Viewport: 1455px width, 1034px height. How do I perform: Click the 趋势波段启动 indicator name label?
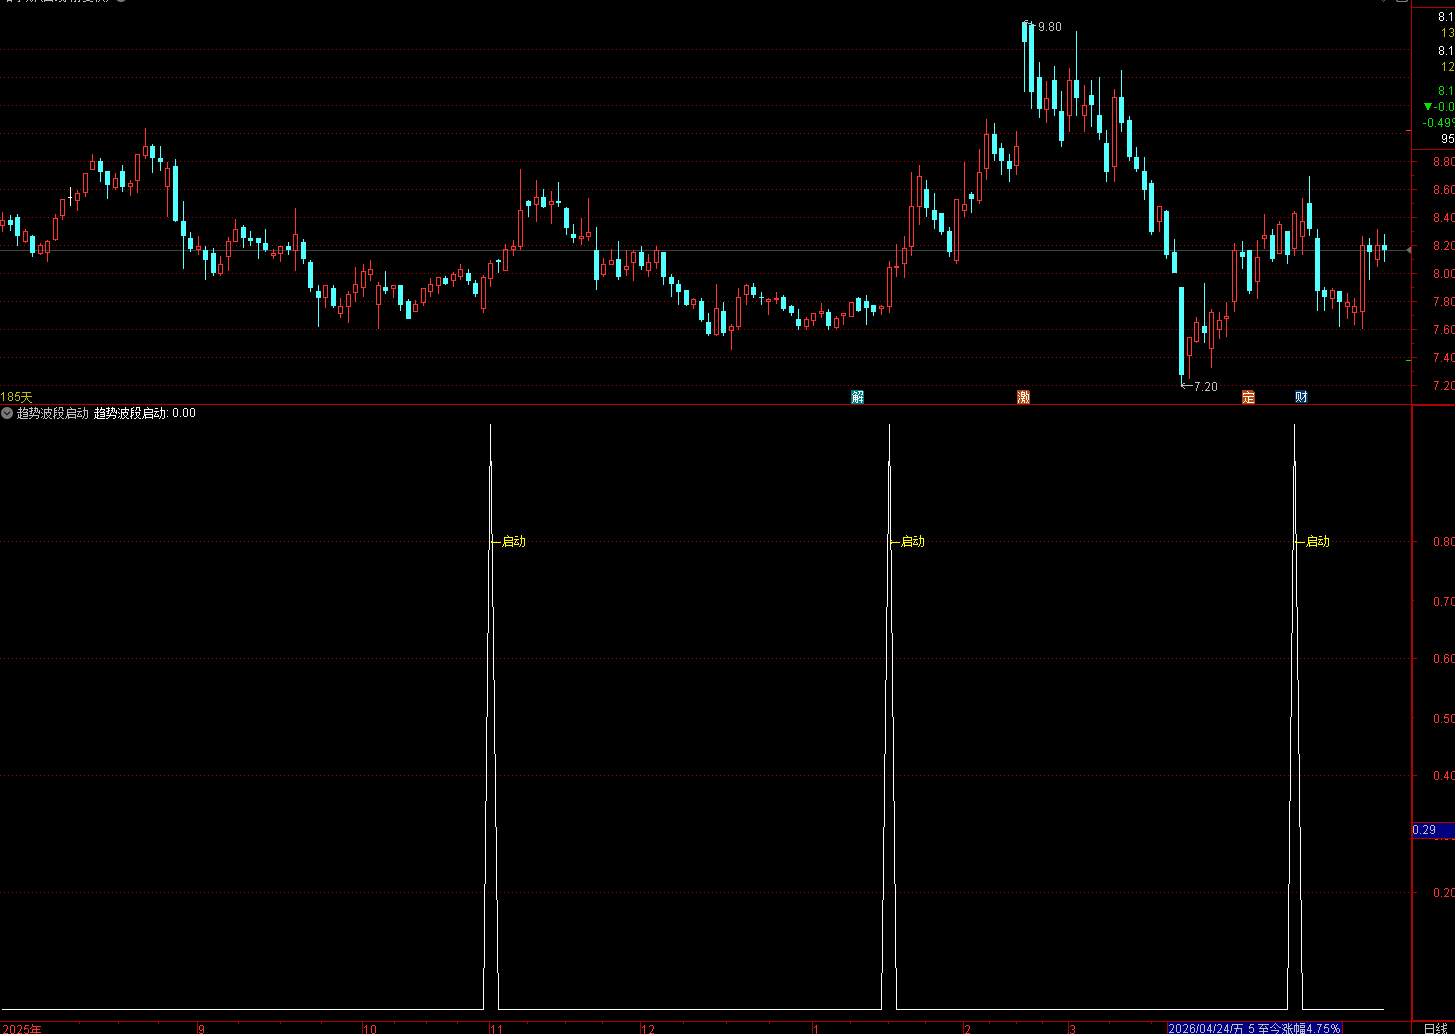point(53,413)
